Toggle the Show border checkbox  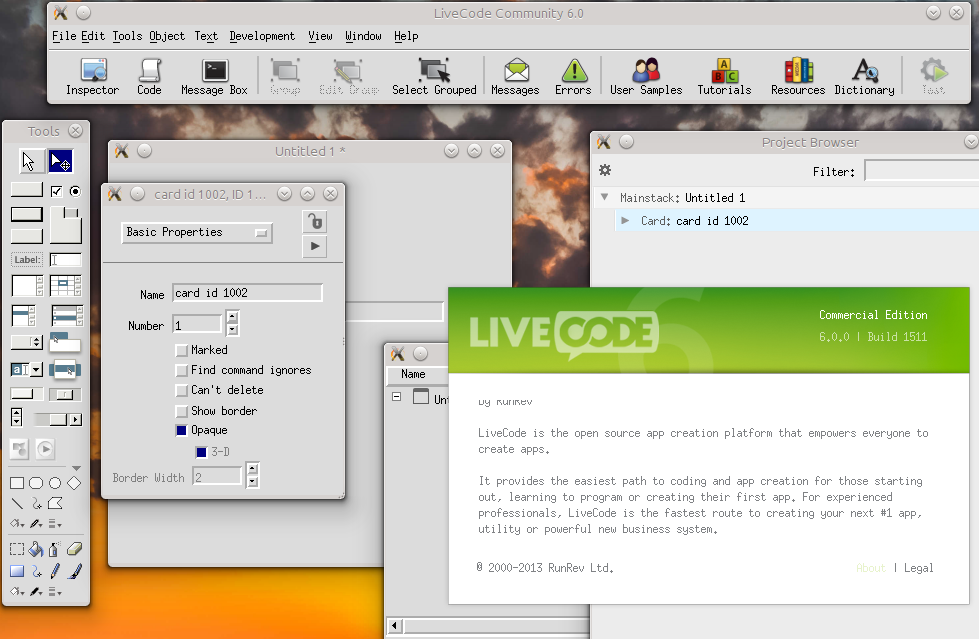point(181,411)
